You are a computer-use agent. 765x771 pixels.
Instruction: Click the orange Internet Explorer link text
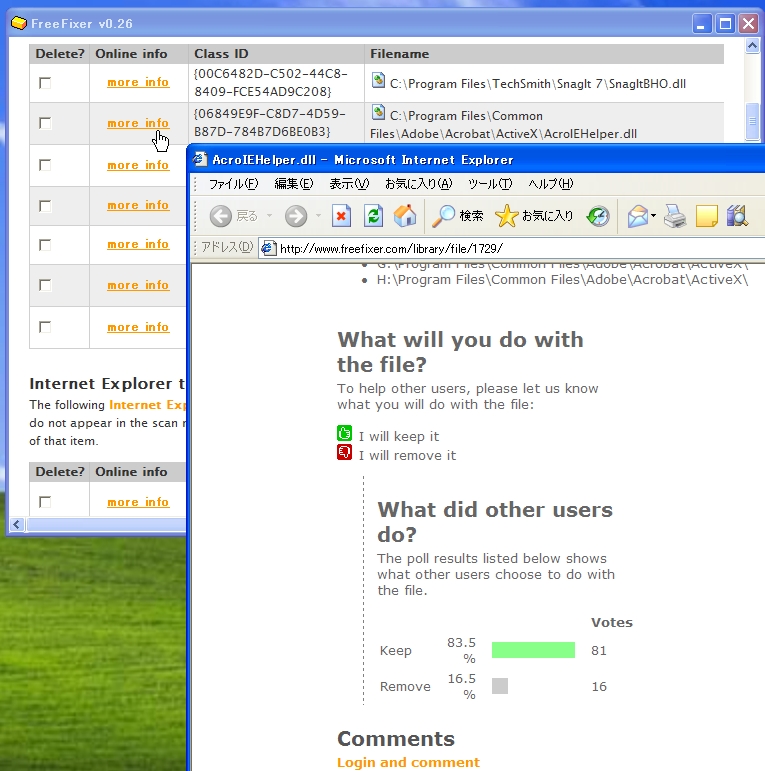(x=147, y=405)
